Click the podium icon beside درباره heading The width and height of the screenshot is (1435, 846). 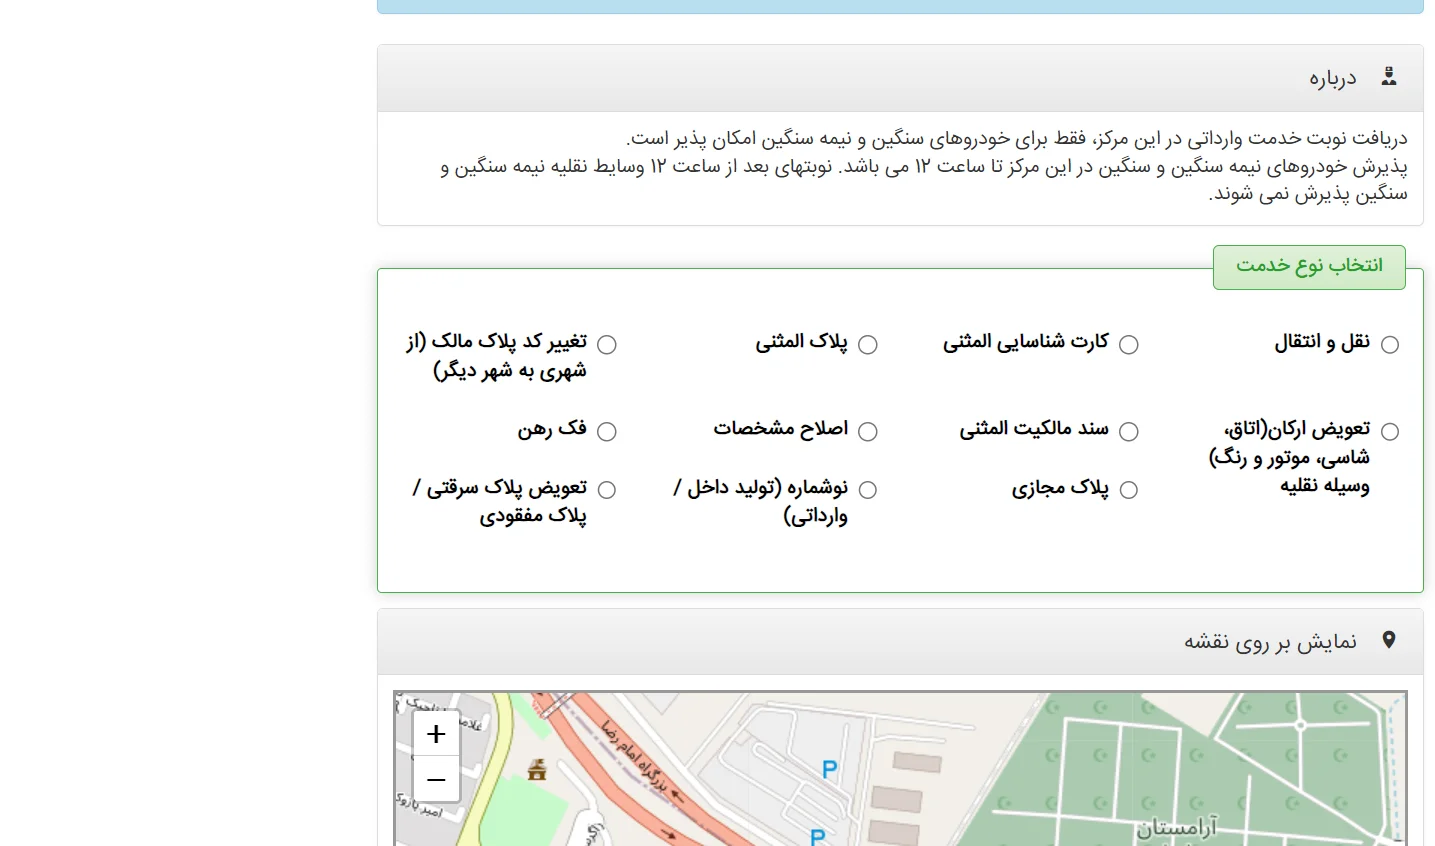click(1389, 76)
